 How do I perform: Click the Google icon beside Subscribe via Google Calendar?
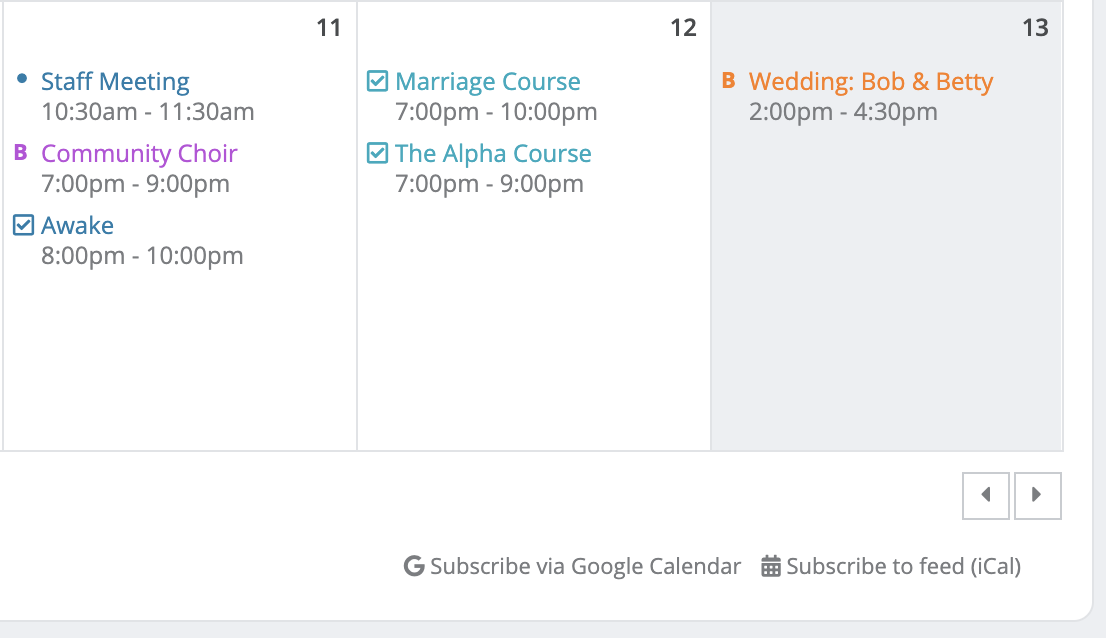tap(414, 567)
